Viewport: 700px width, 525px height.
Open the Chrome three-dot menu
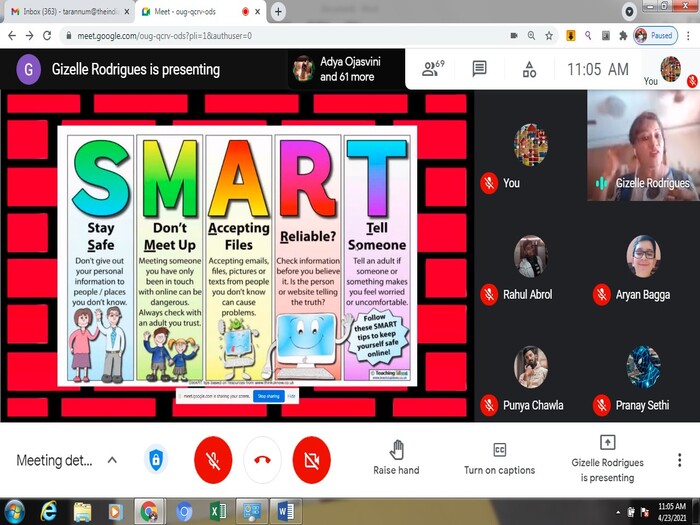[688, 36]
